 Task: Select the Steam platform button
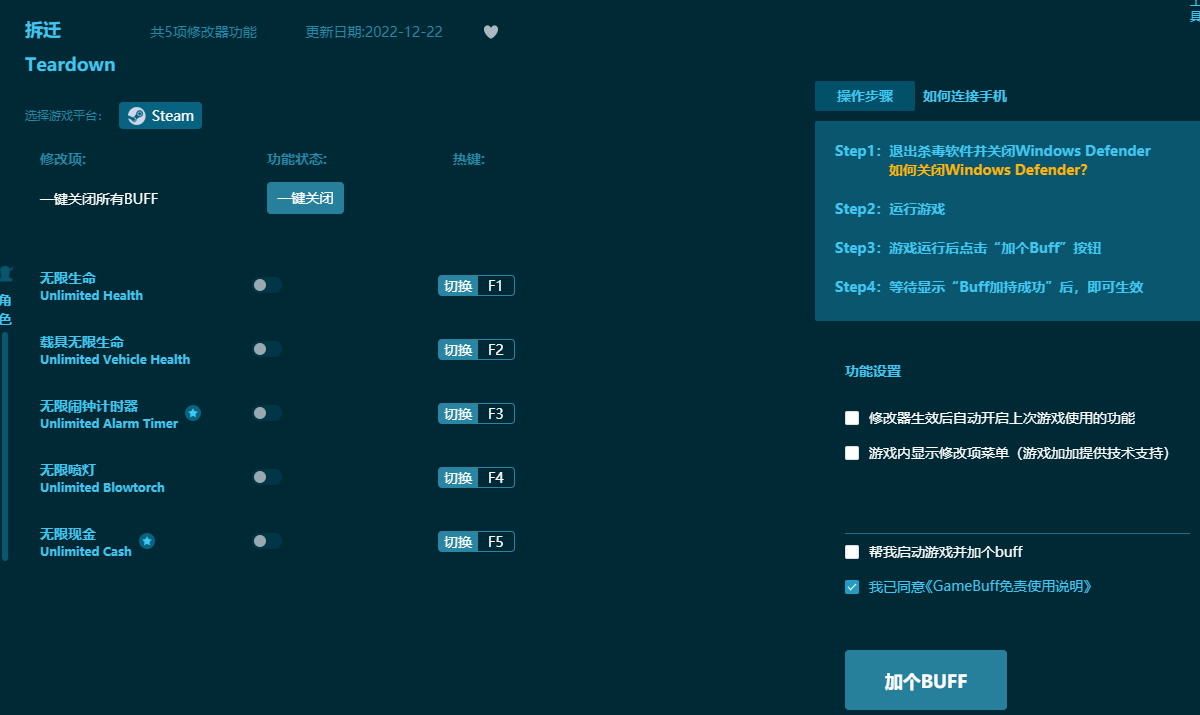[160, 116]
